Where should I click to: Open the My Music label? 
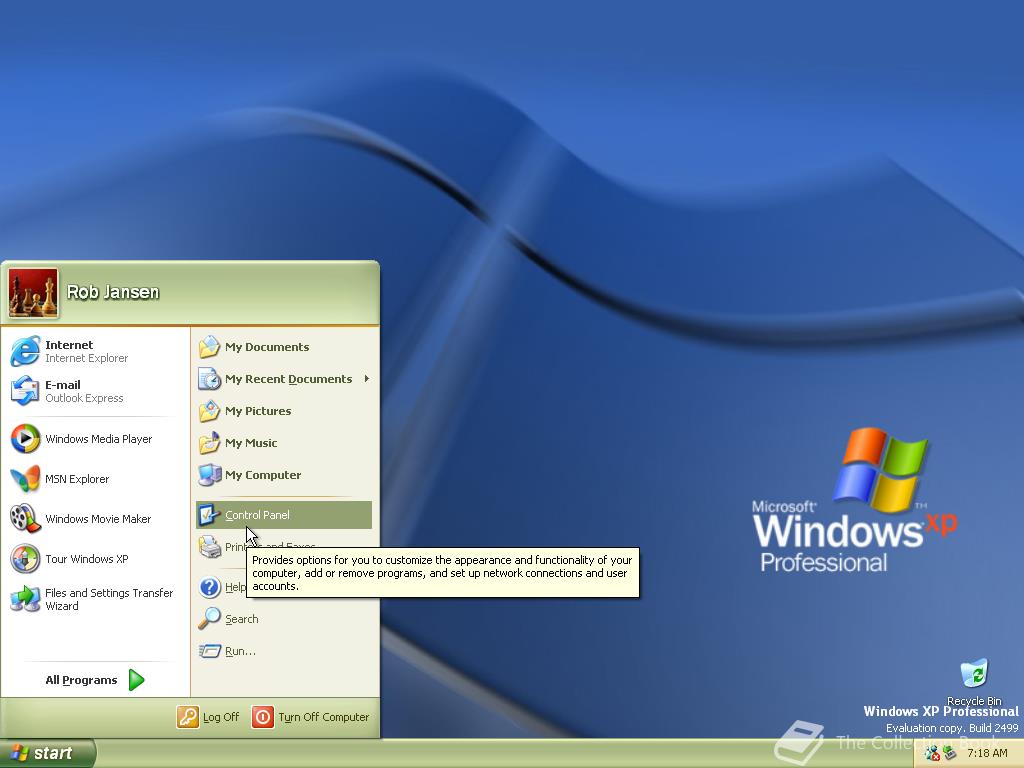pos(251,443)
